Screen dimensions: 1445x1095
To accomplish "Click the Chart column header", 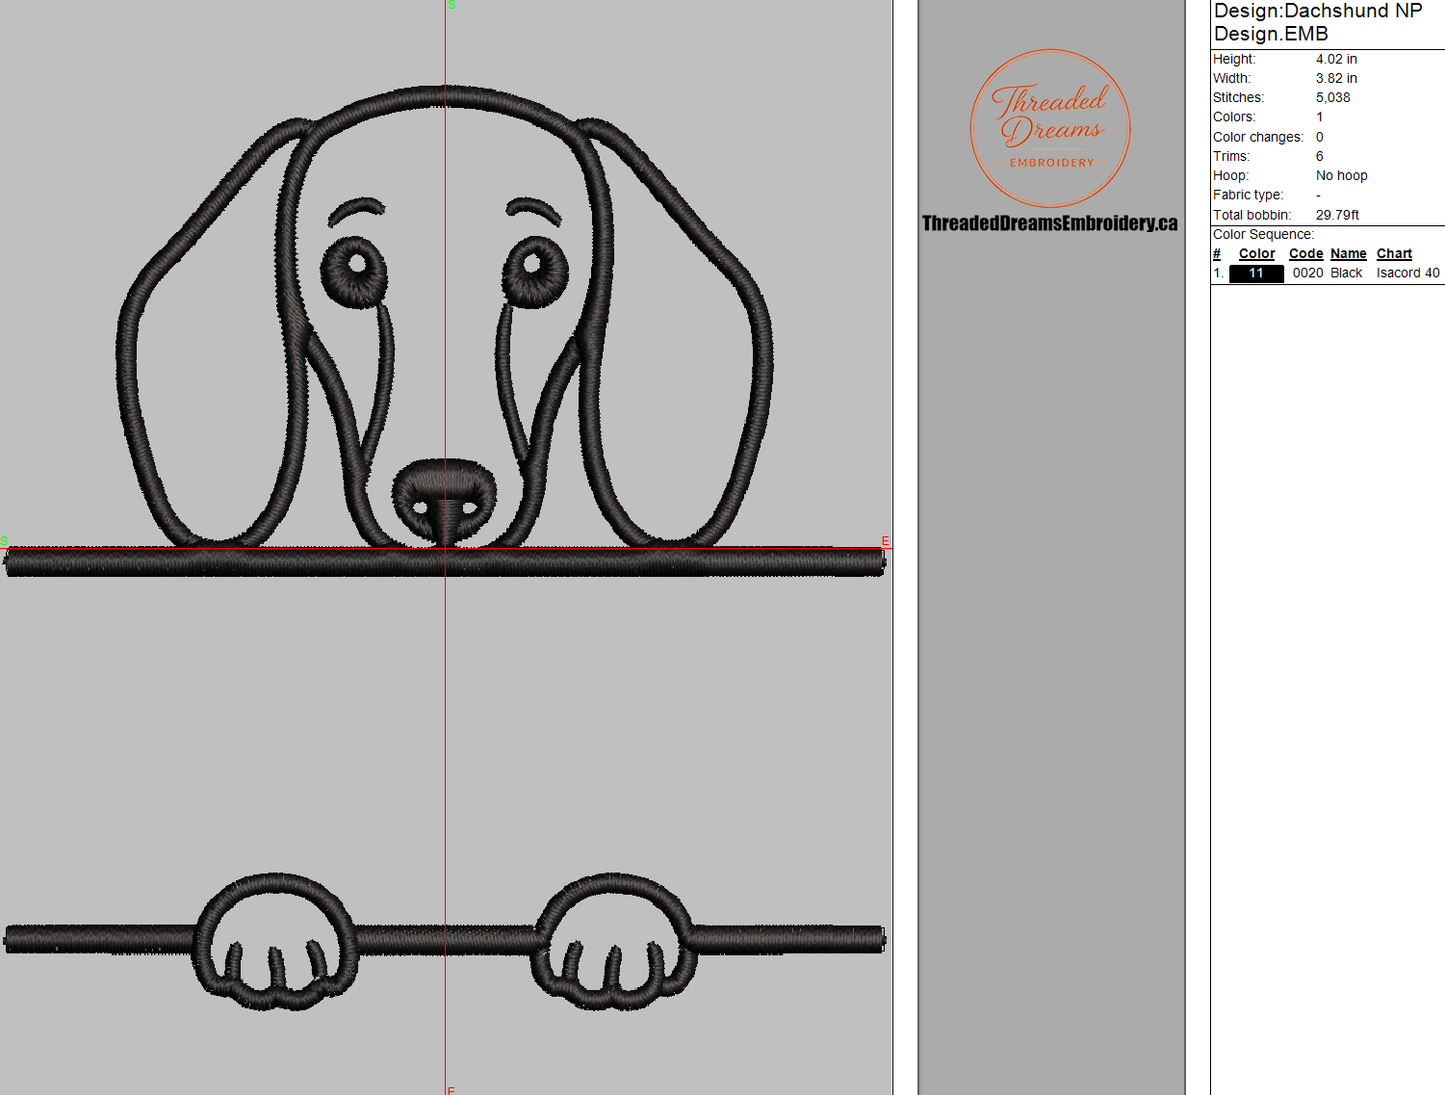I will click(1394, 254).
